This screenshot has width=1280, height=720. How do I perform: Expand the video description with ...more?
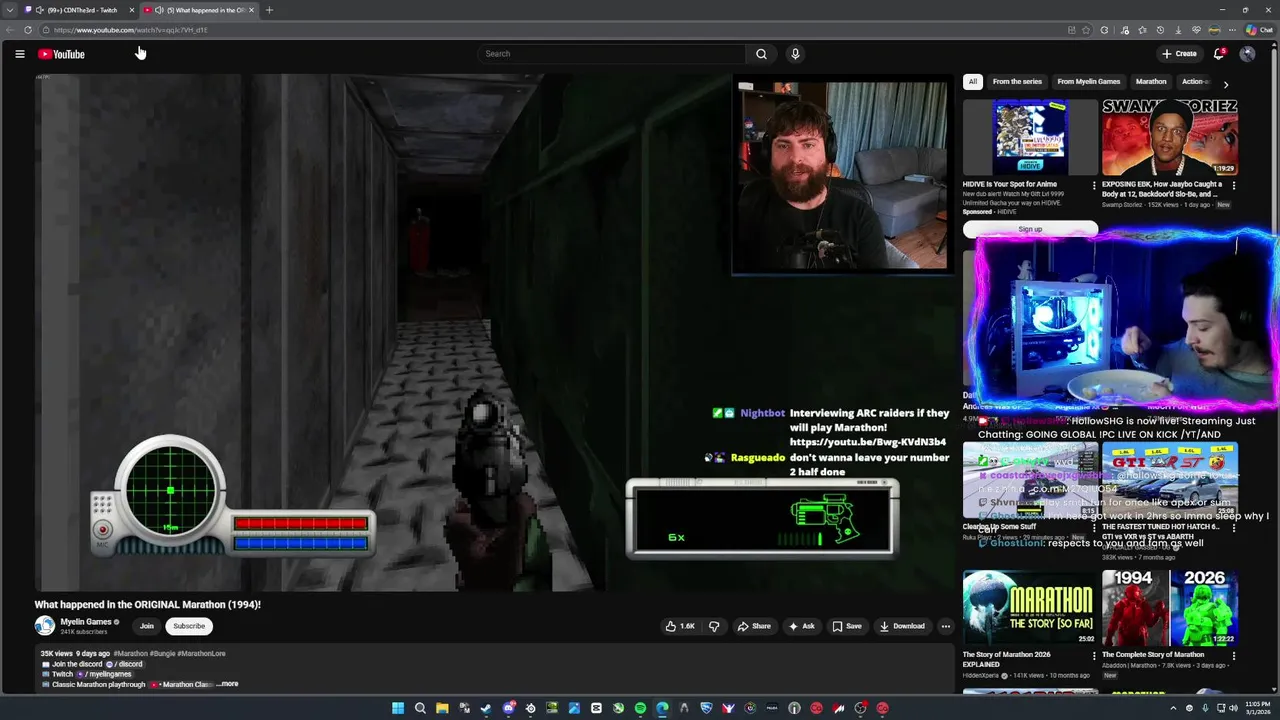coord(228,684)
